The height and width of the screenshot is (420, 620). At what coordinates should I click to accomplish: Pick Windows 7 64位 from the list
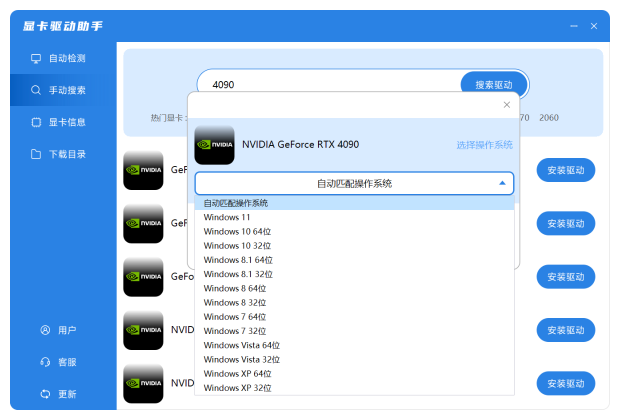tap(234, 316)
